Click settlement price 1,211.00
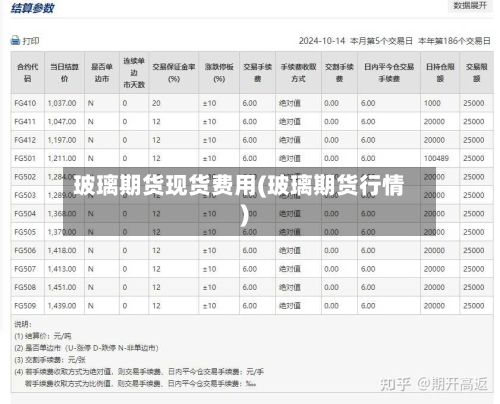This screenshot has height=404, width=500. pos(62,158)
